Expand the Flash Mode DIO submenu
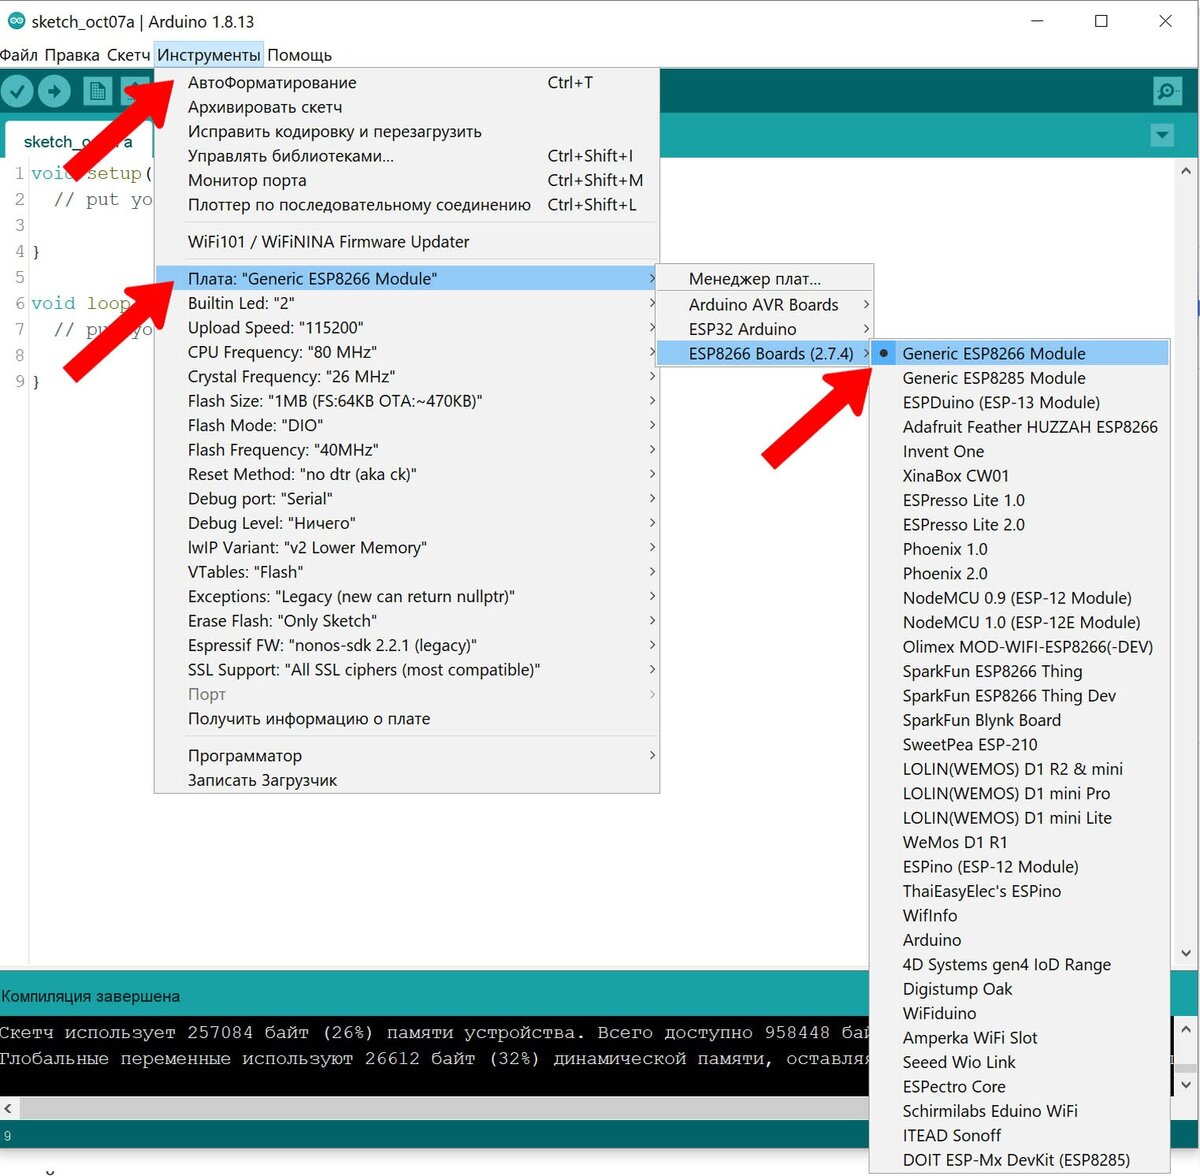 pos(407,426)
